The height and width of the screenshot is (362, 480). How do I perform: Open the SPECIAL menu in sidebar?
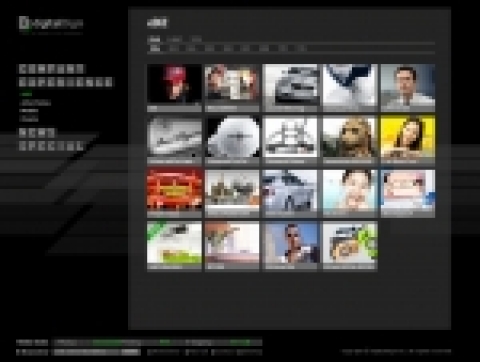pyautogui.click(x=51, y=146)
